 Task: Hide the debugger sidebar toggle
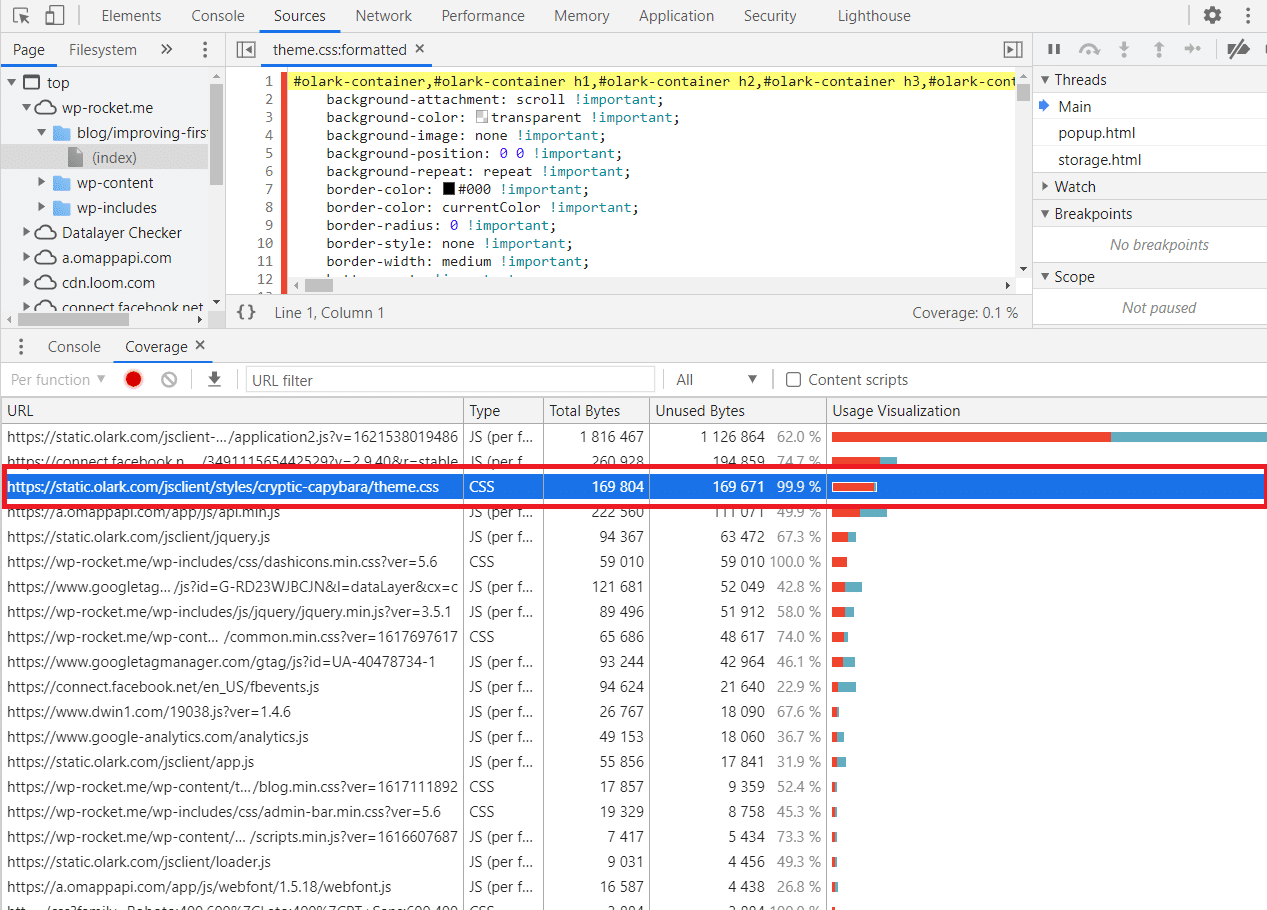1012,50
